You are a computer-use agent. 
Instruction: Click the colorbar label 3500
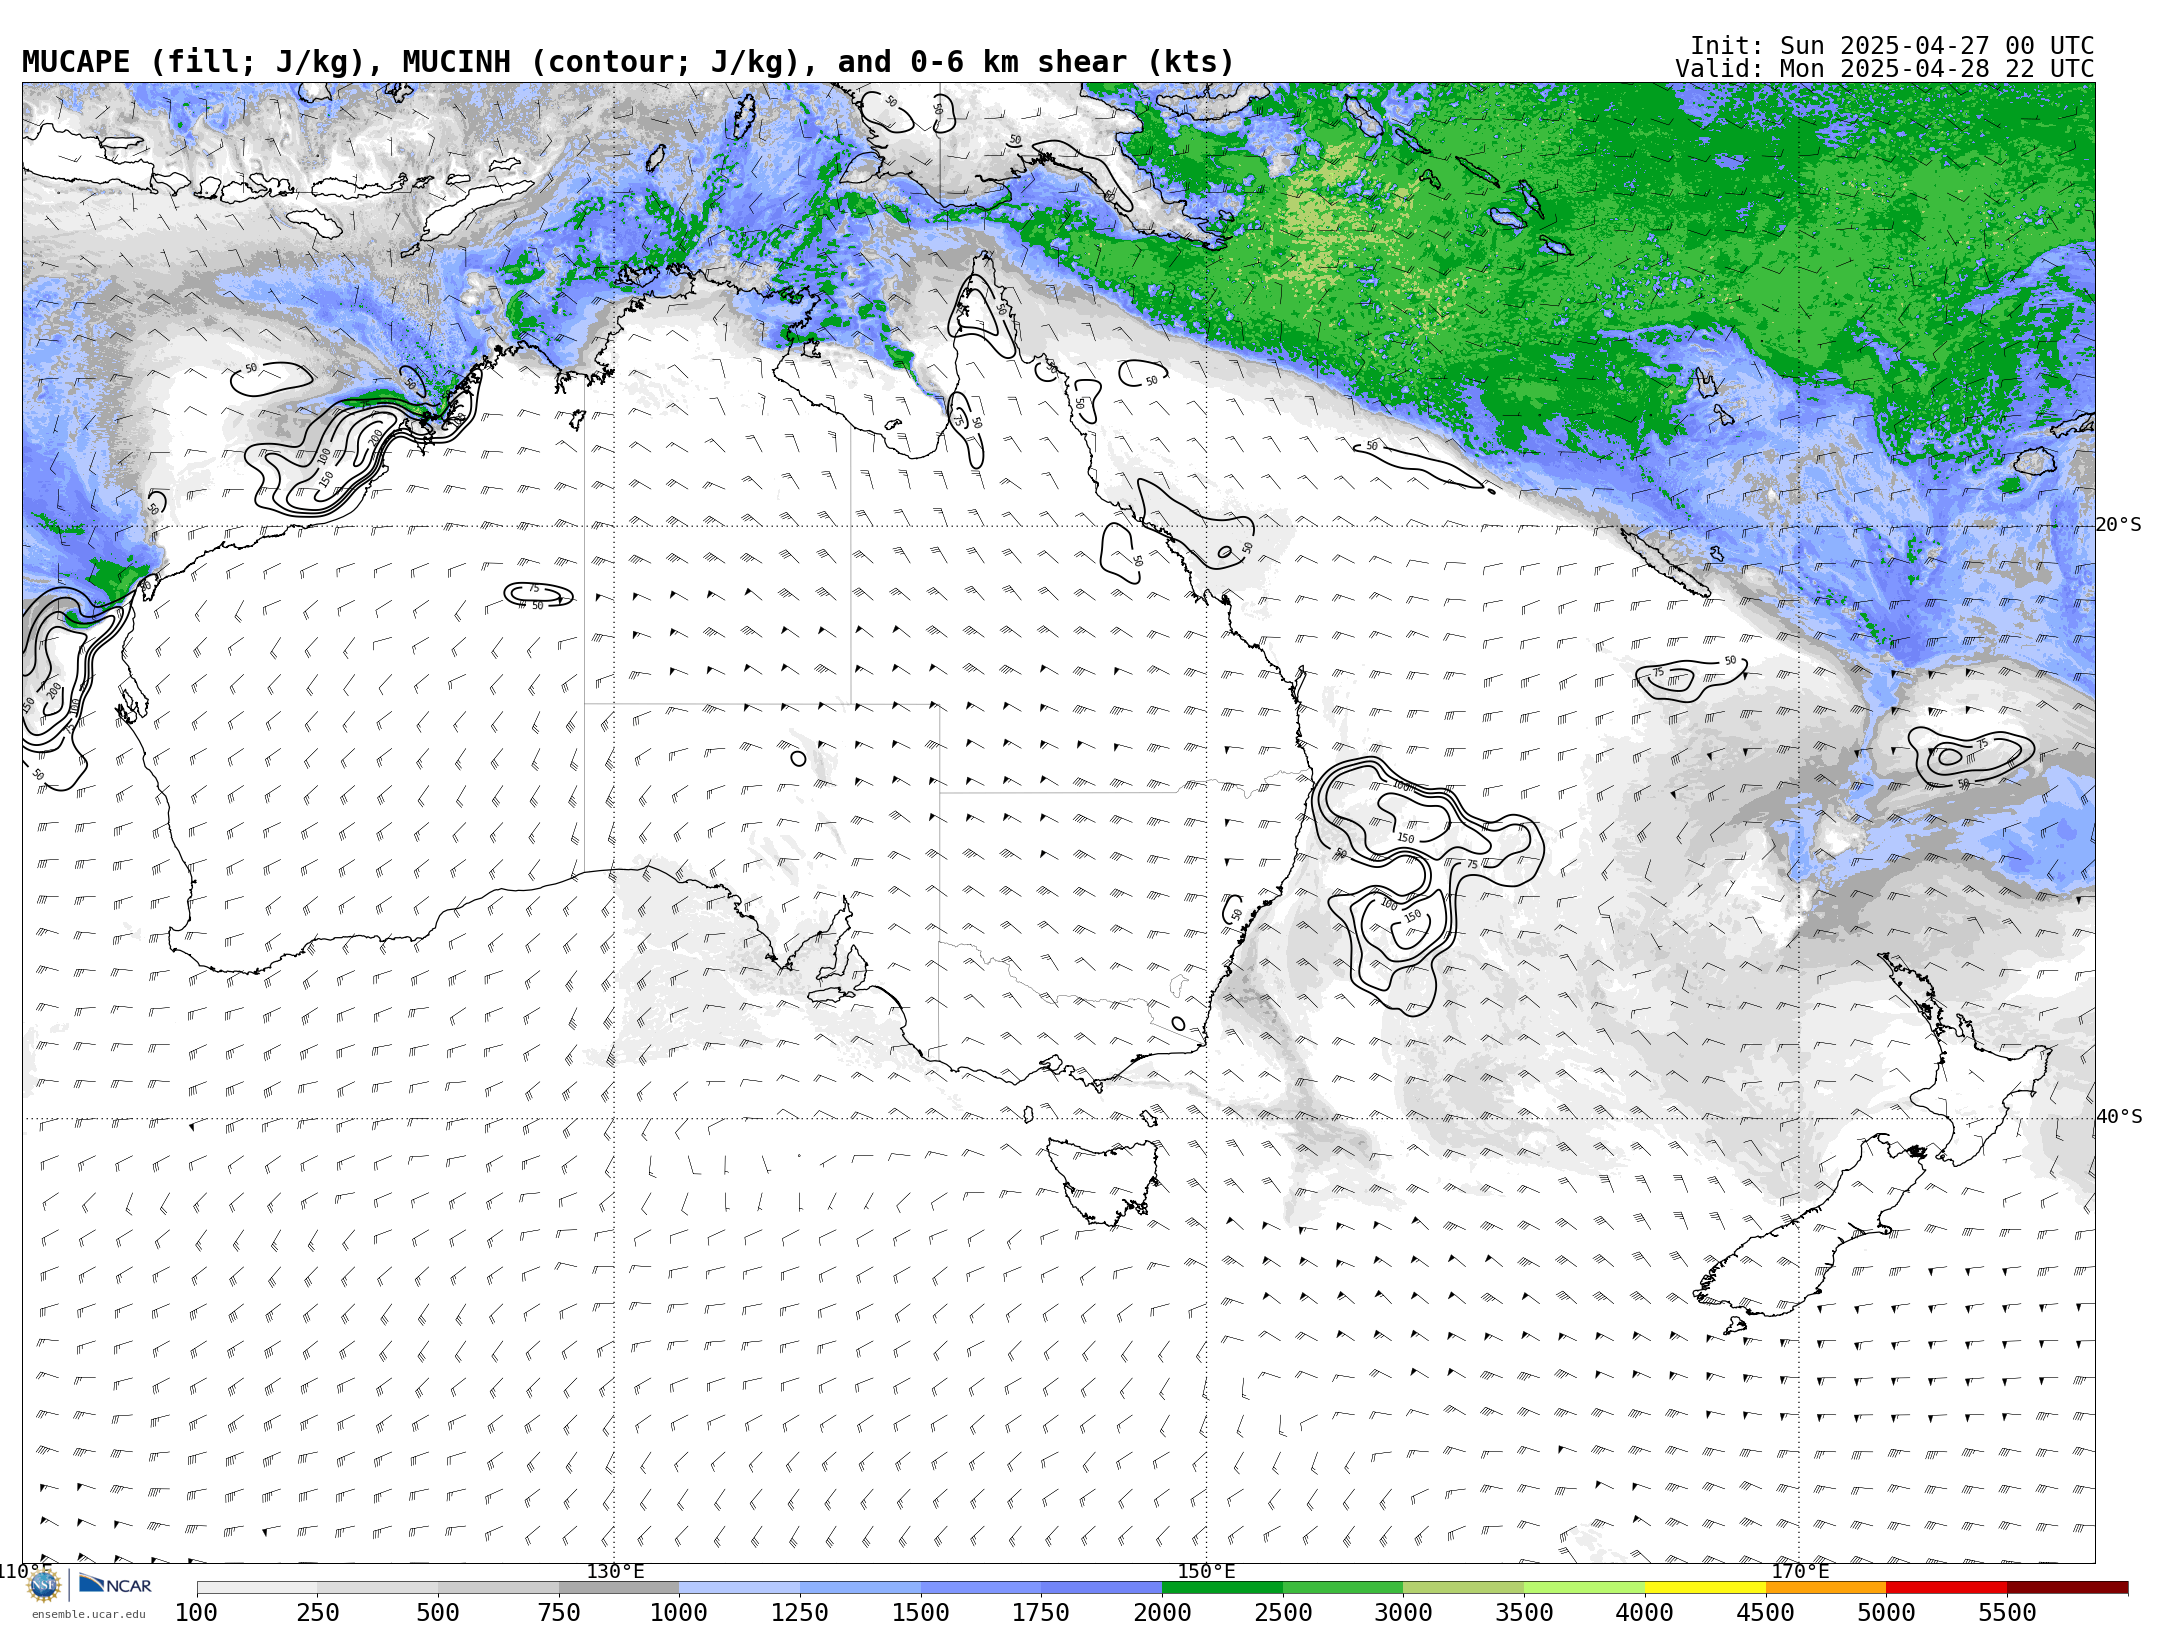pos(1524,1613)
